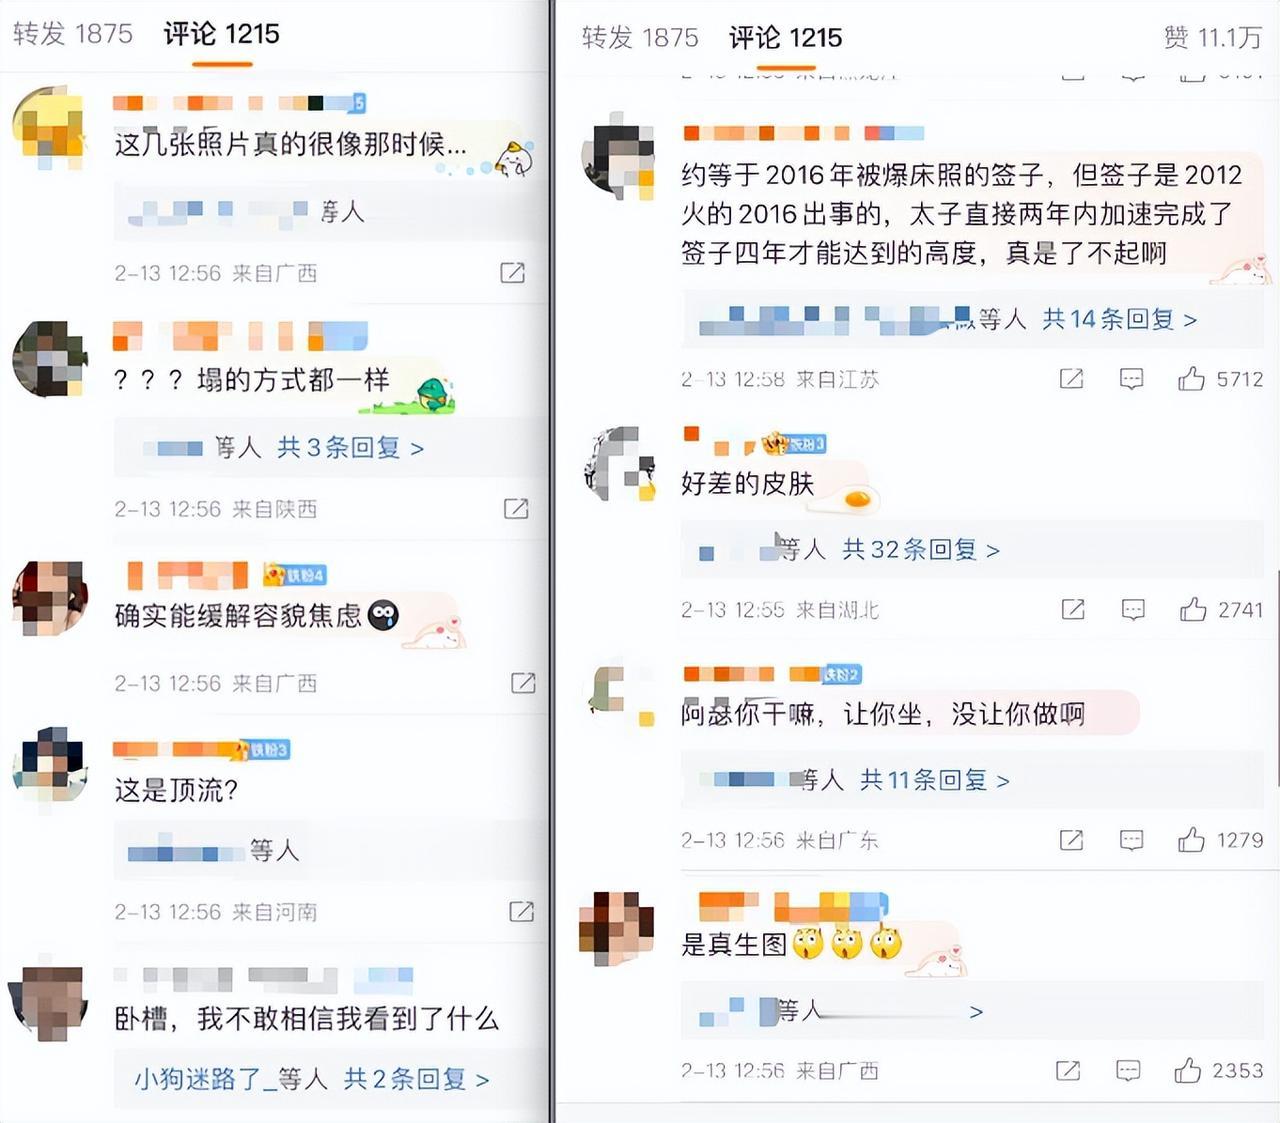Open reply icon on 2353-like comment
This screenshot has width=1280, height=1123.
click(x=1128, y=1071)
